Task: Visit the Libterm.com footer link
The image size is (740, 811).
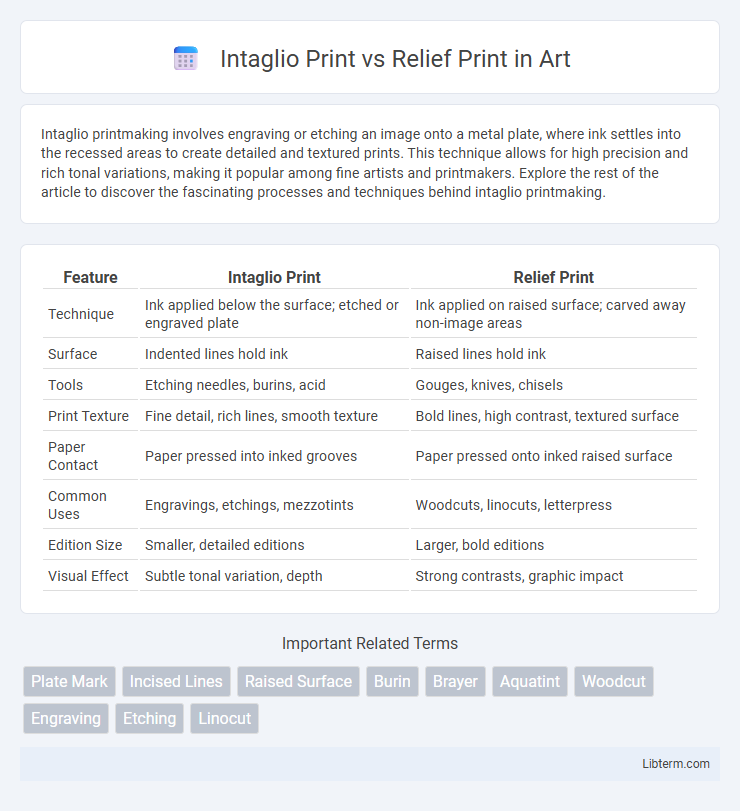Action: coord(676,763)
